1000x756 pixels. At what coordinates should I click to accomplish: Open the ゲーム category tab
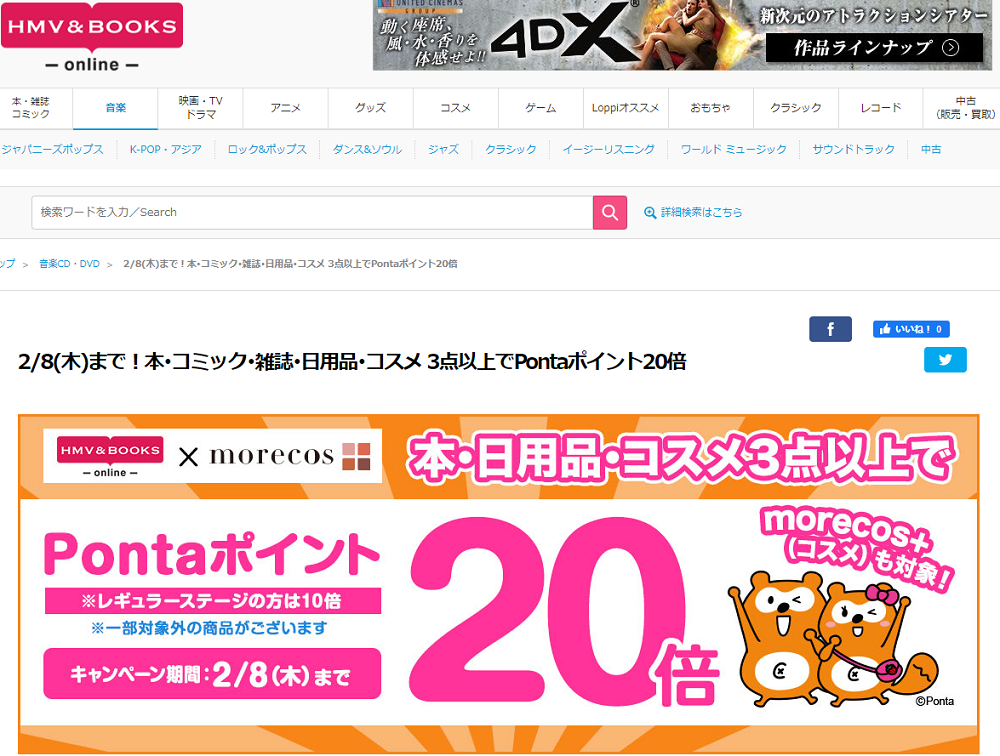pyautogui.click(x=541, y=108)
